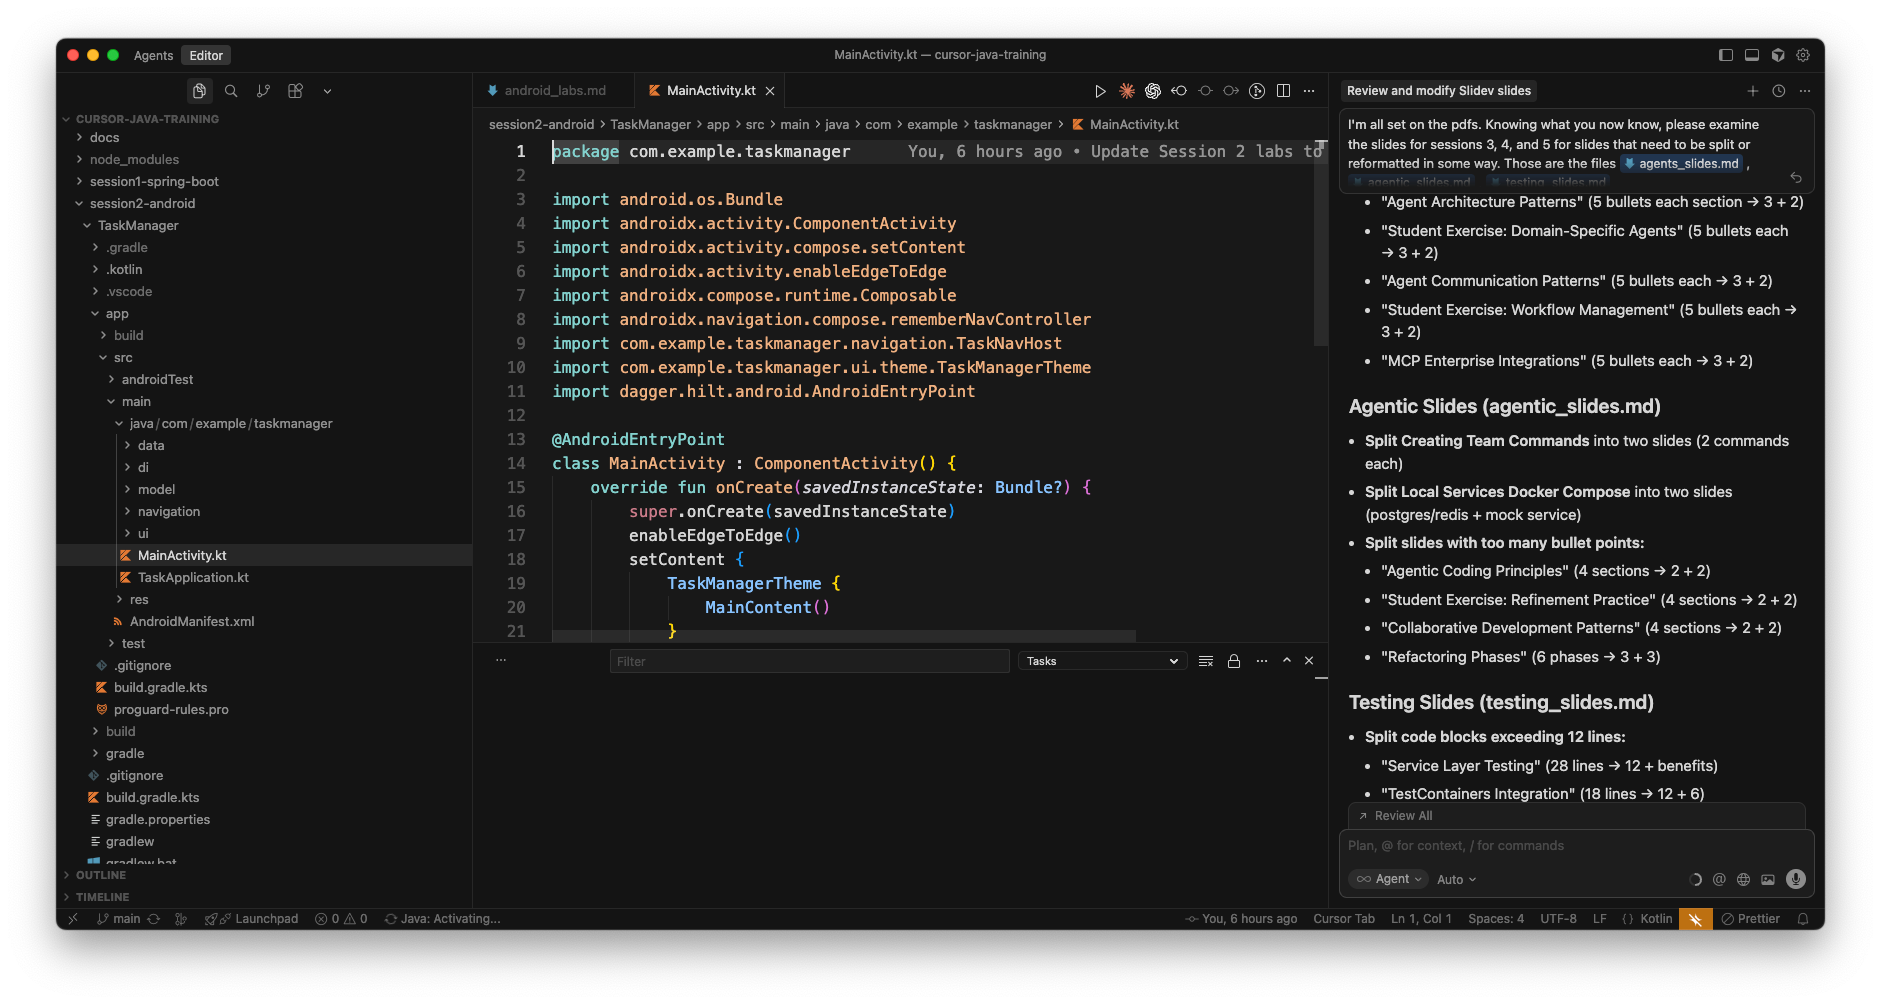Click the orange Claude spark icon

1127,91
